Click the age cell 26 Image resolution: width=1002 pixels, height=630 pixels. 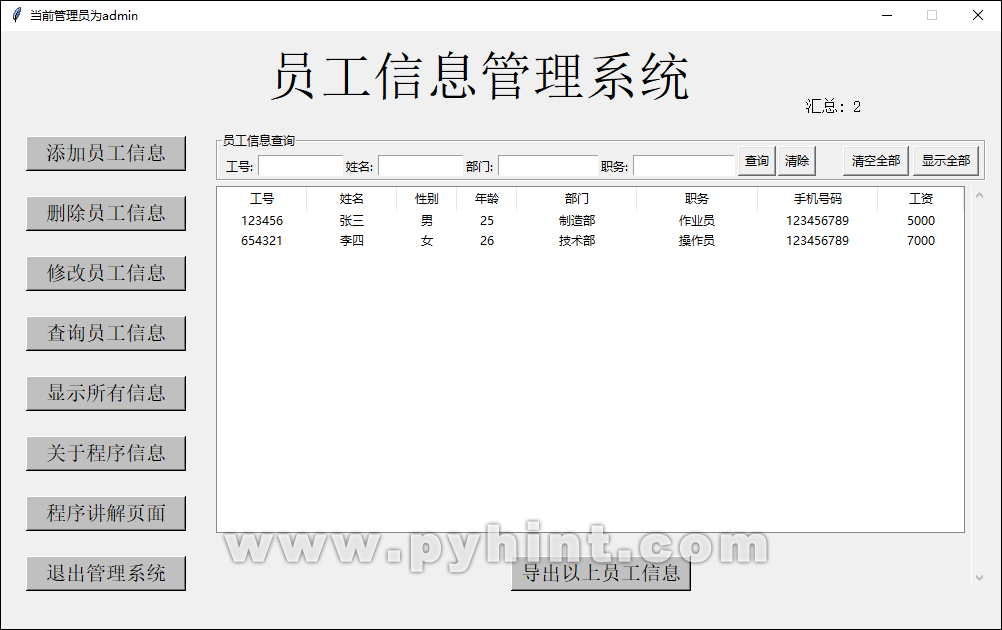coord(487,241)
